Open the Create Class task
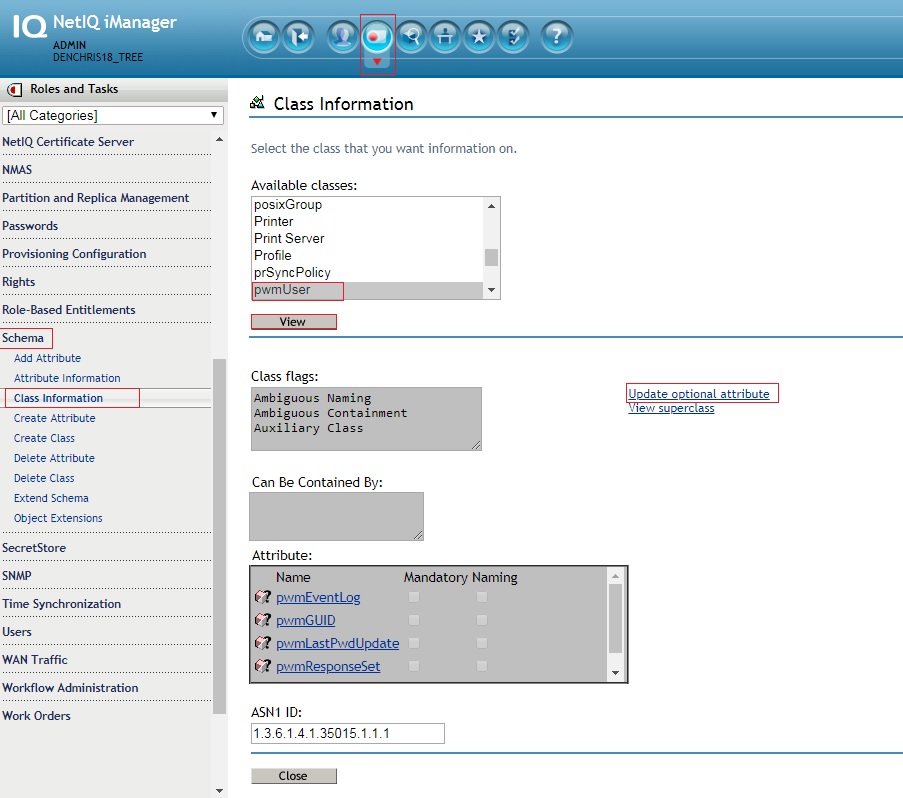Screen dimensions: 903x798 click(44, 438)
